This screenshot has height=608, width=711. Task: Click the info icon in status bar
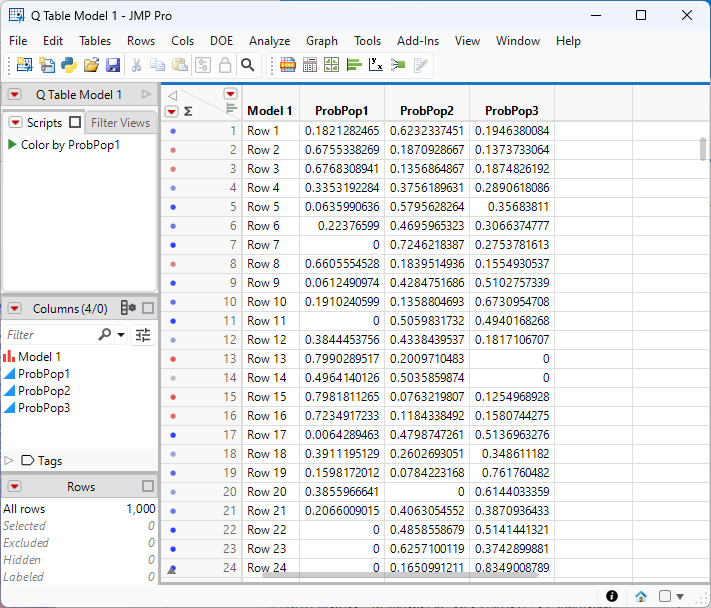coord(612,597)
